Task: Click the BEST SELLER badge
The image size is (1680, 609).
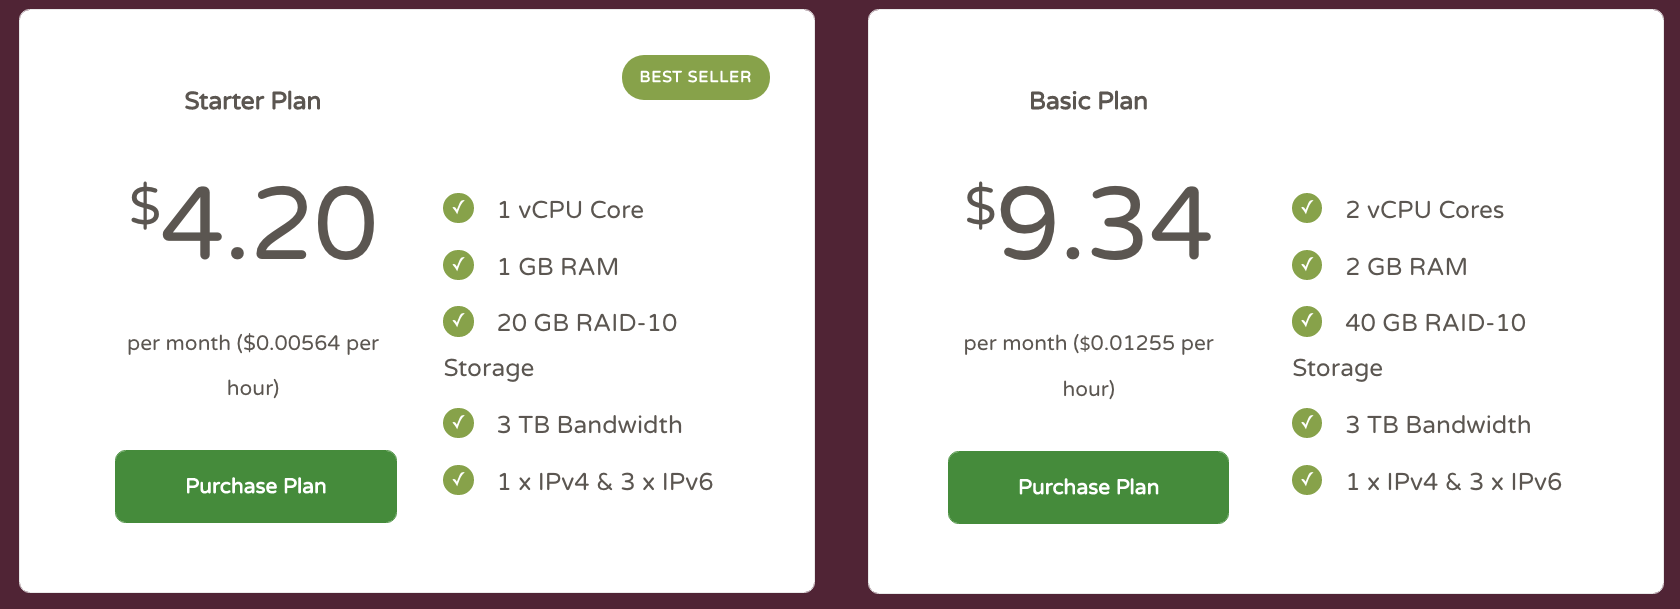Action: tap(696, 77)
